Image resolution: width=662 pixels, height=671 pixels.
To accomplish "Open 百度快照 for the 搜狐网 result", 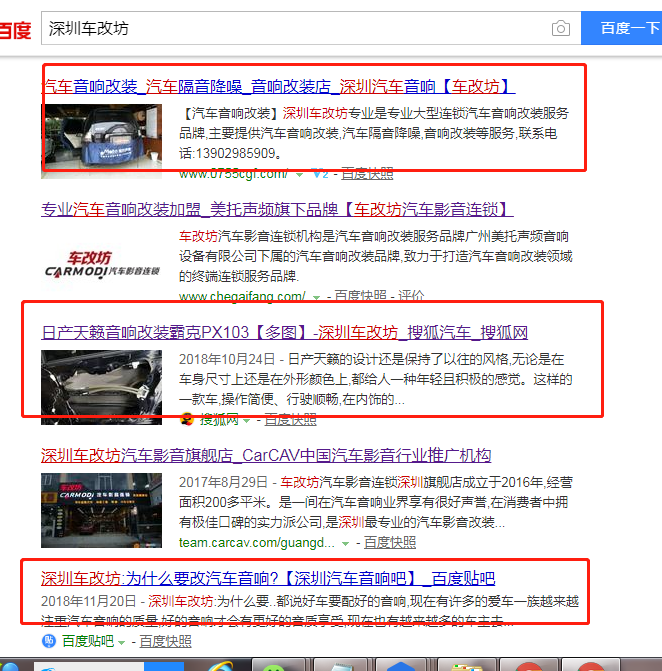I will [x=291, y=420].
